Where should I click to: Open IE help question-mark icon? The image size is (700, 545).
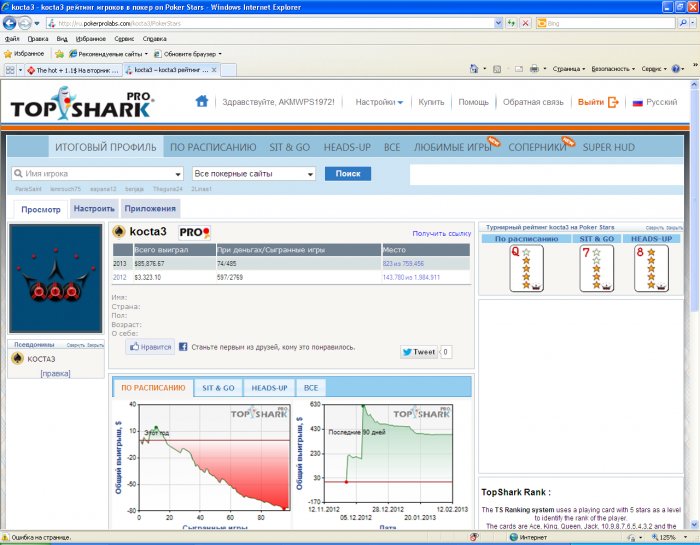[676, 69]
